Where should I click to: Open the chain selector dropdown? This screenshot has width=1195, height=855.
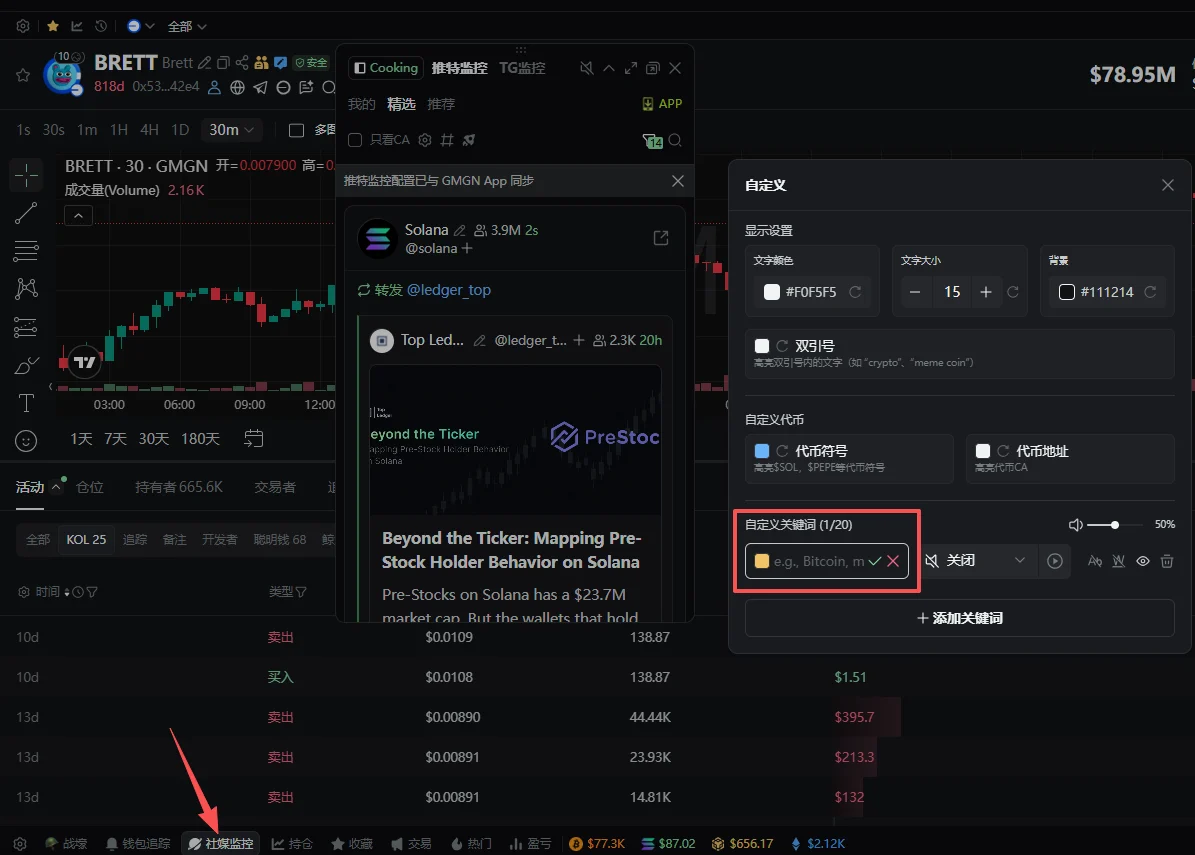coord(140,26)
